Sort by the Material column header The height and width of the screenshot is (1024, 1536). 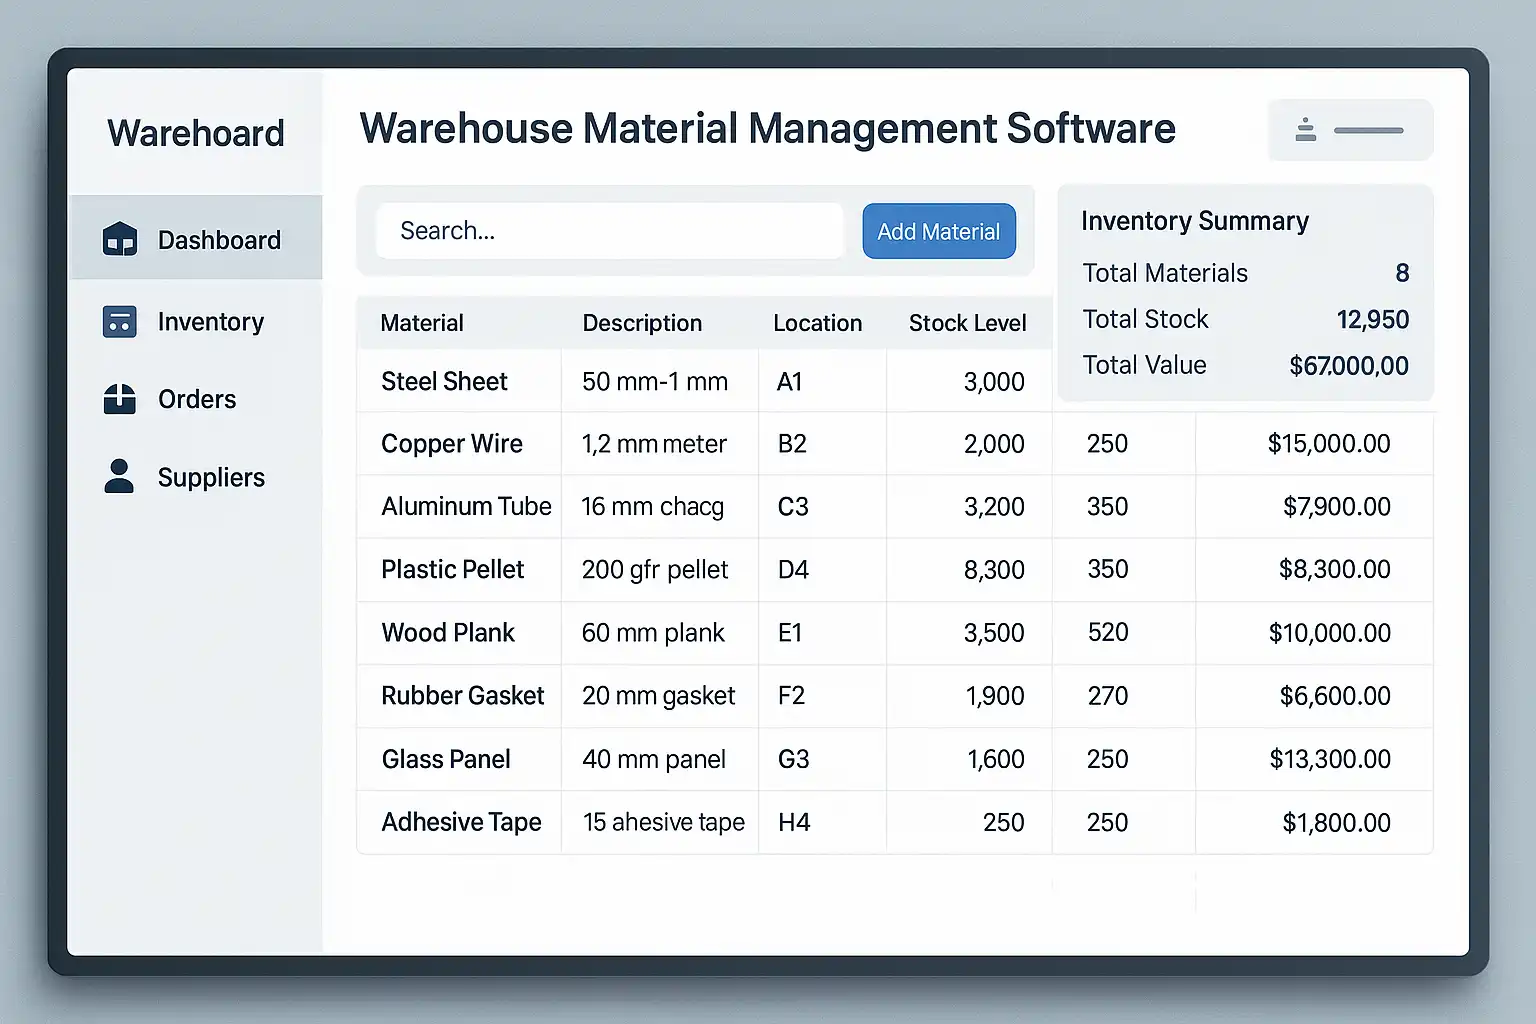tap(422, 323)
